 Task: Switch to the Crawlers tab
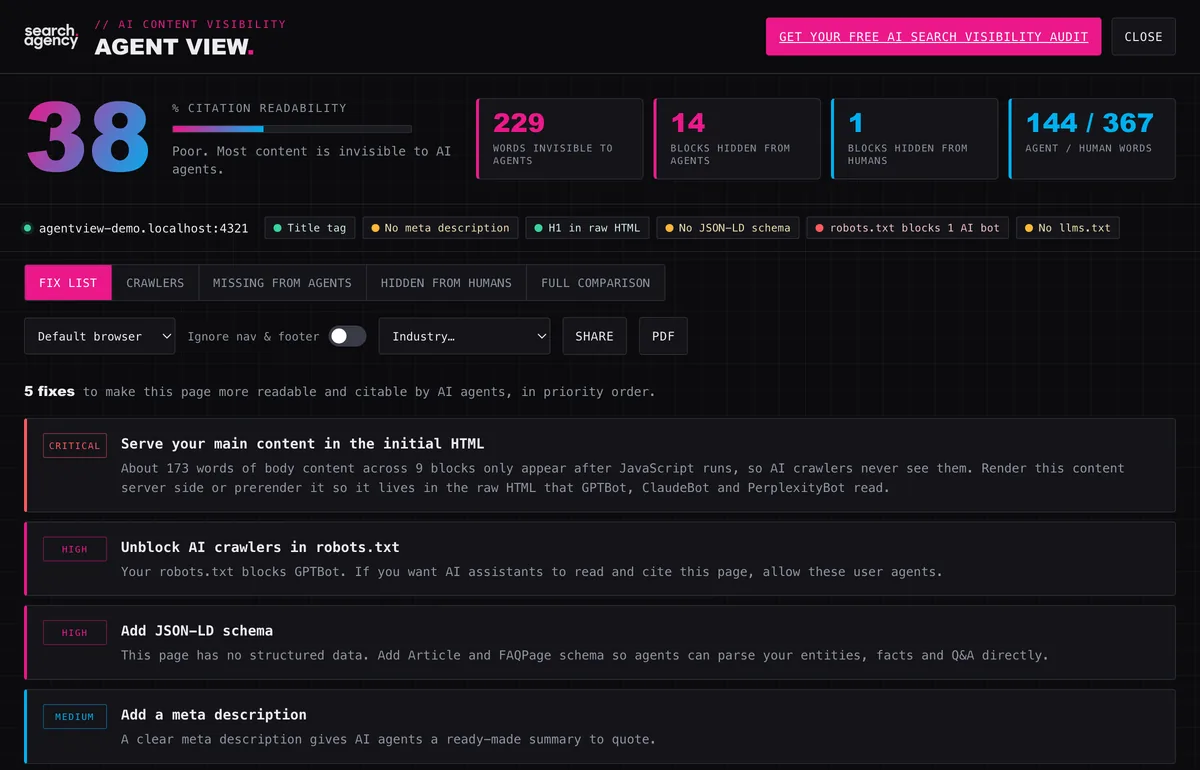coord(155,283)
